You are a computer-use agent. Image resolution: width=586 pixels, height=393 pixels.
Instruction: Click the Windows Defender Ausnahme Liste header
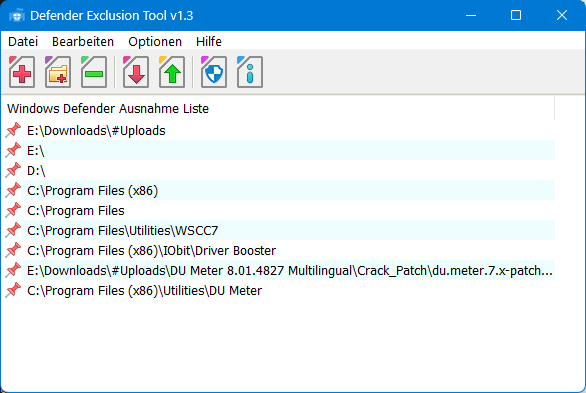[x=278, y=108]
